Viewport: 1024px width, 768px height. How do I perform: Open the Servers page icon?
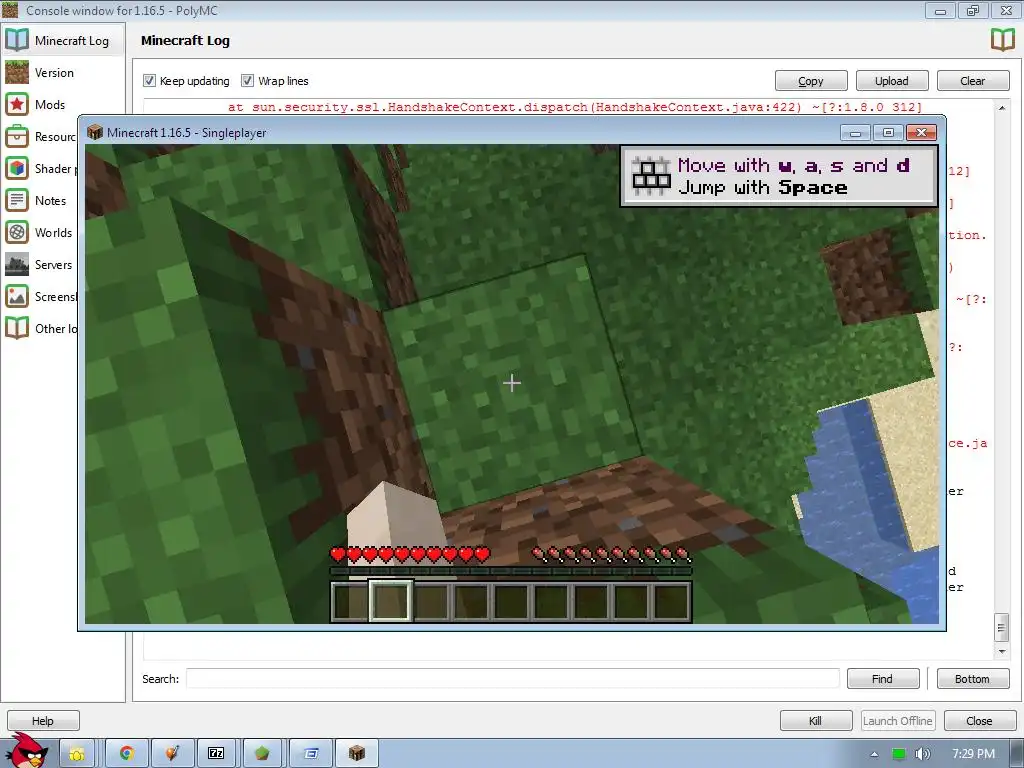pos(17,264)
